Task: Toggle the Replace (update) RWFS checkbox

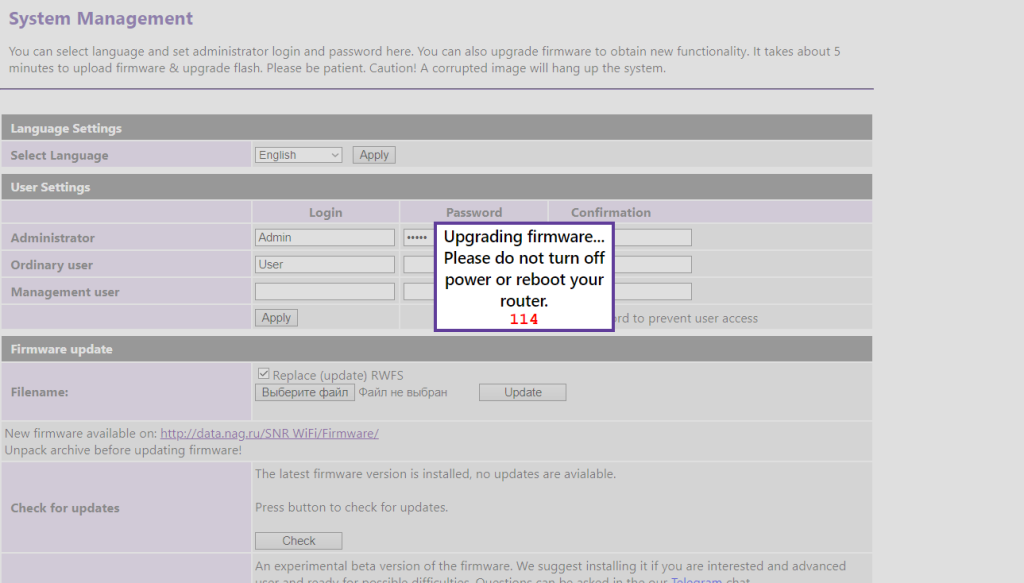Action: (263, 373)
